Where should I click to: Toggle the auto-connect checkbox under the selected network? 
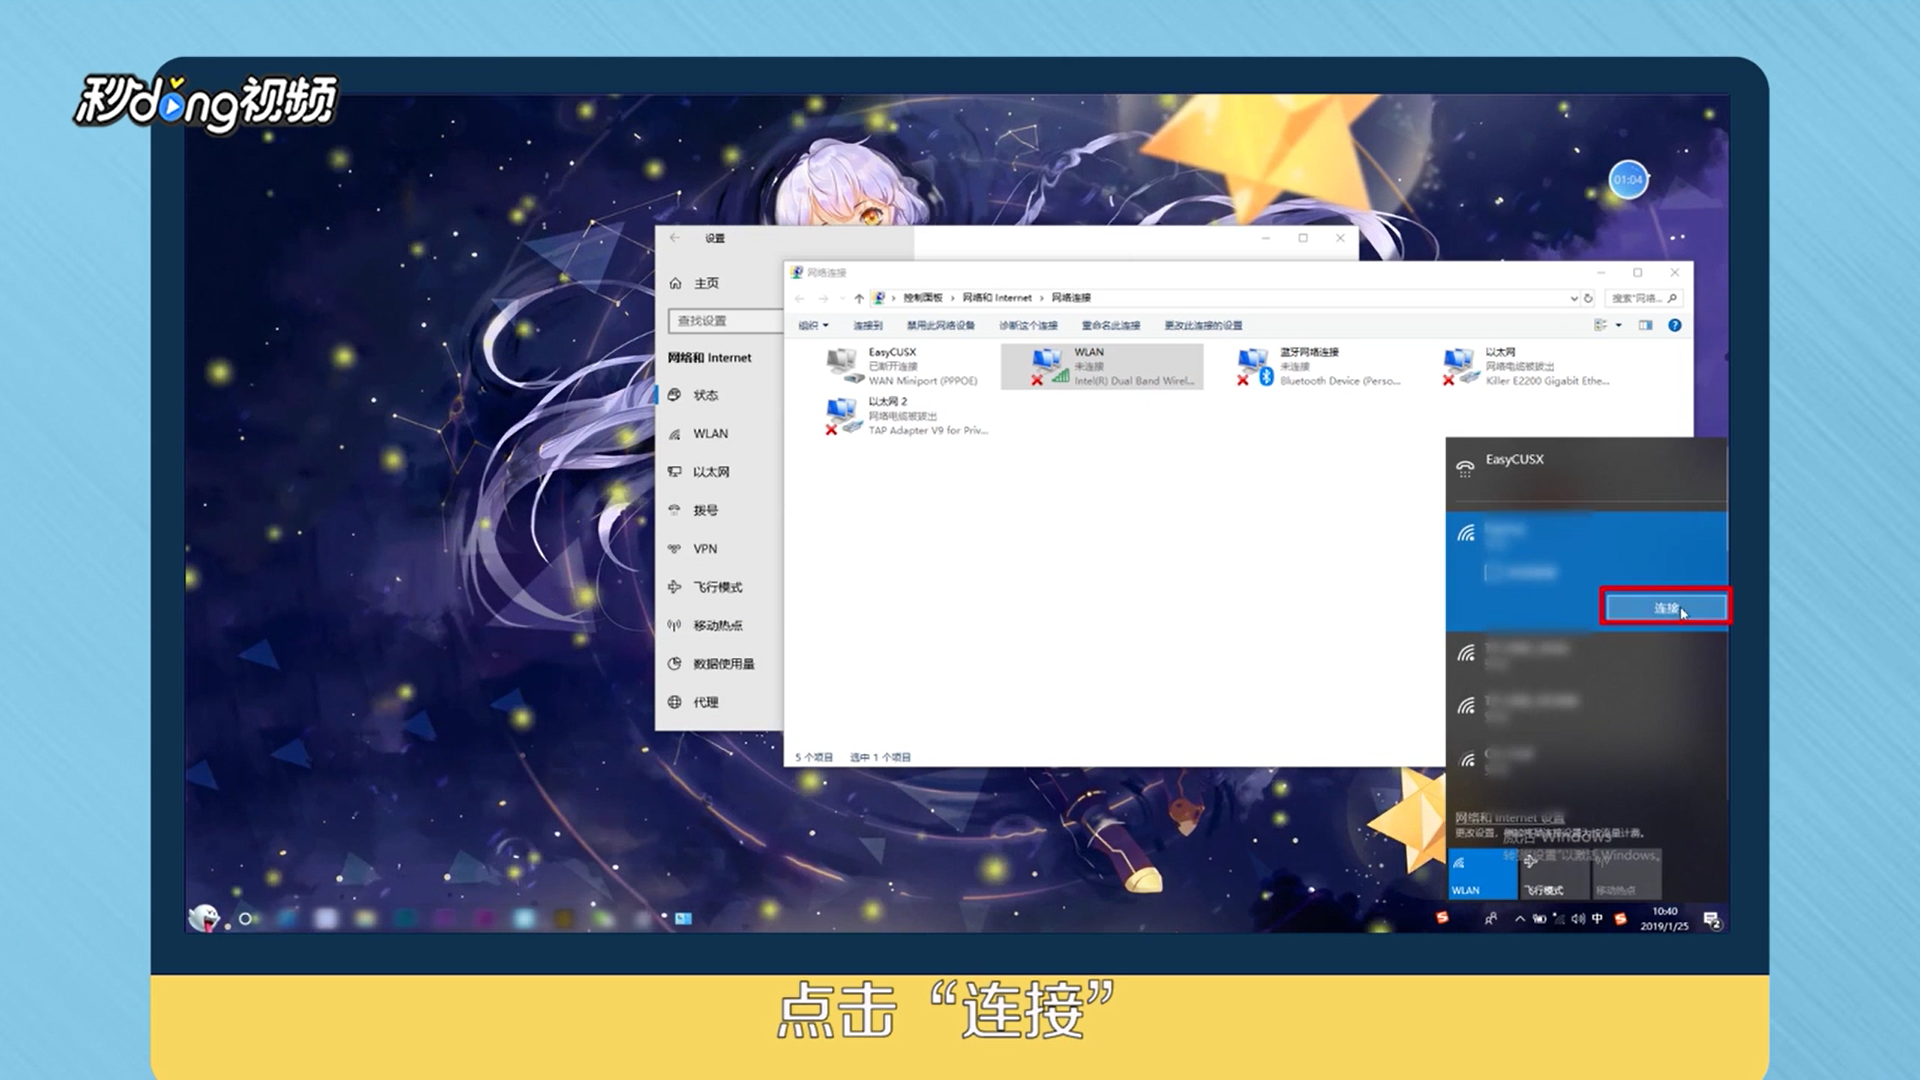[x=1493, y=572]
